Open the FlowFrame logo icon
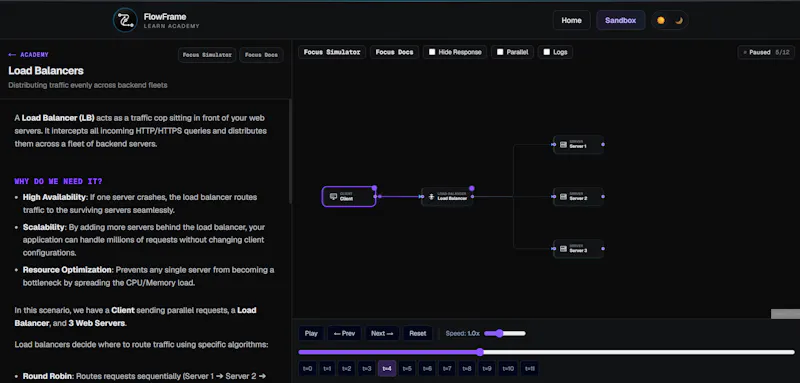The height and width of the screenshot is (383, 800). (x=125, y=20)
